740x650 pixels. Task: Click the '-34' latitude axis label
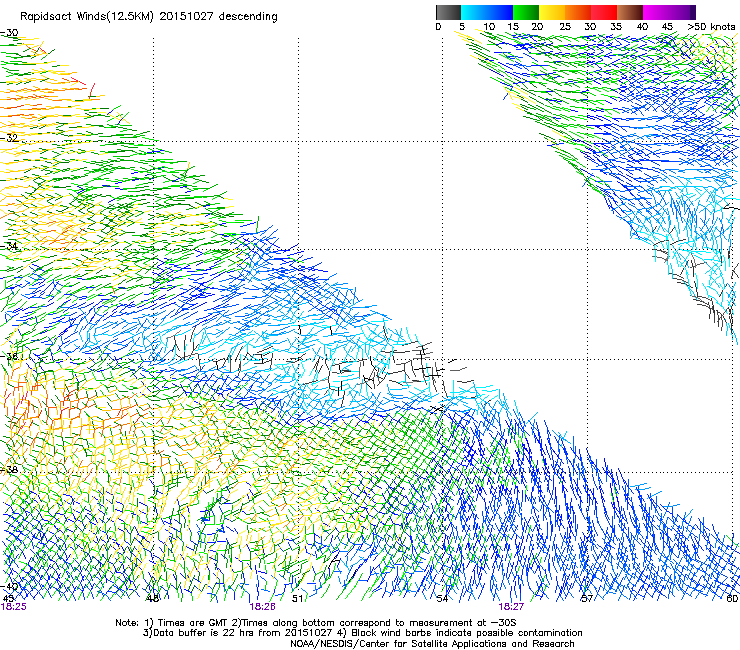[9, 246]
